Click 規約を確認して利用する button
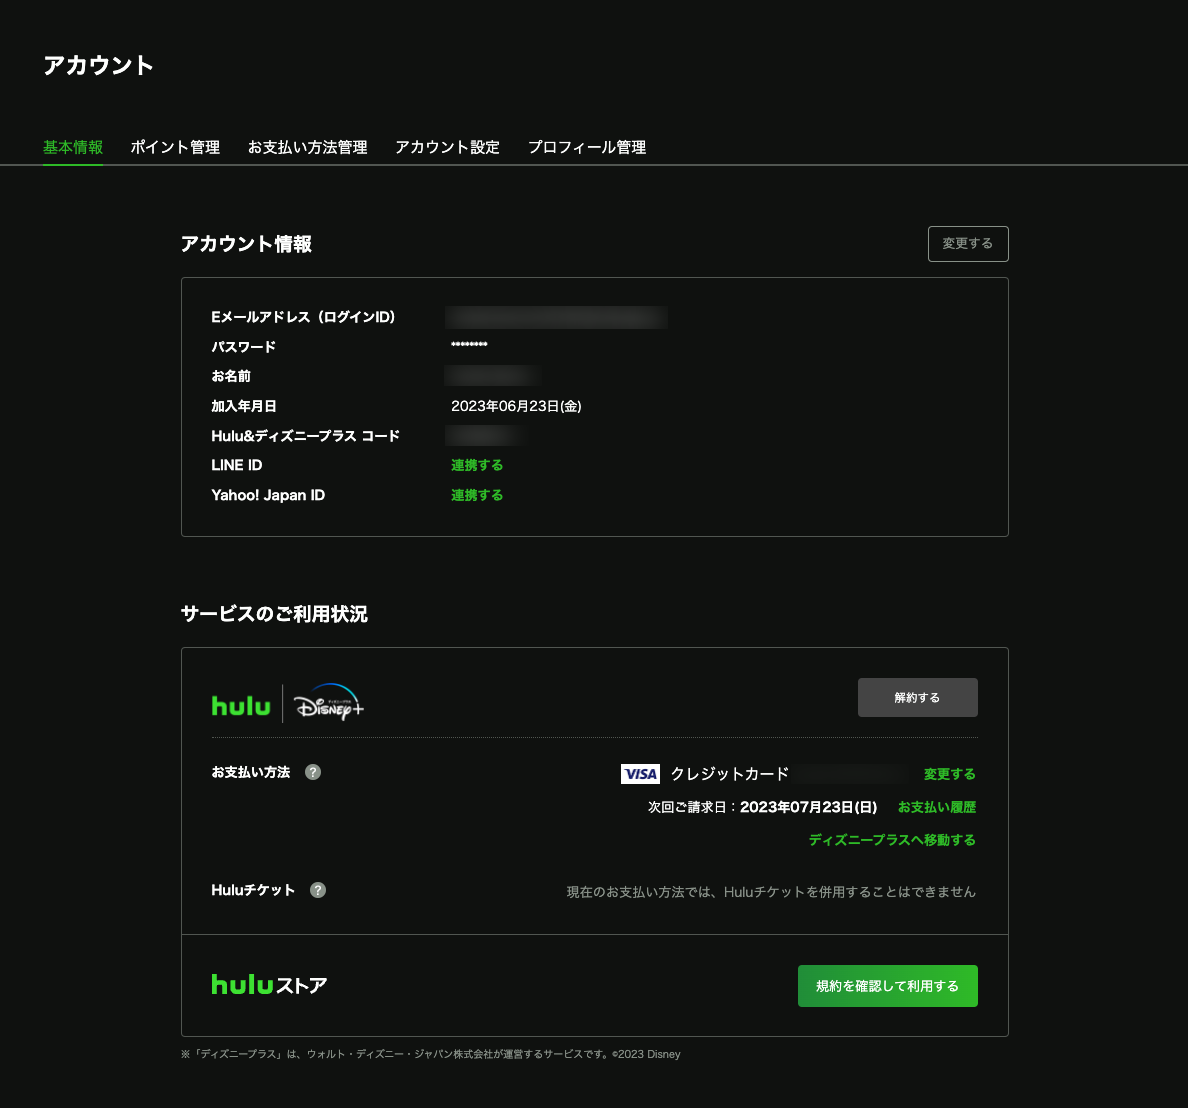The height and width of the screenshot is (1108, 1188). (887, 986)
